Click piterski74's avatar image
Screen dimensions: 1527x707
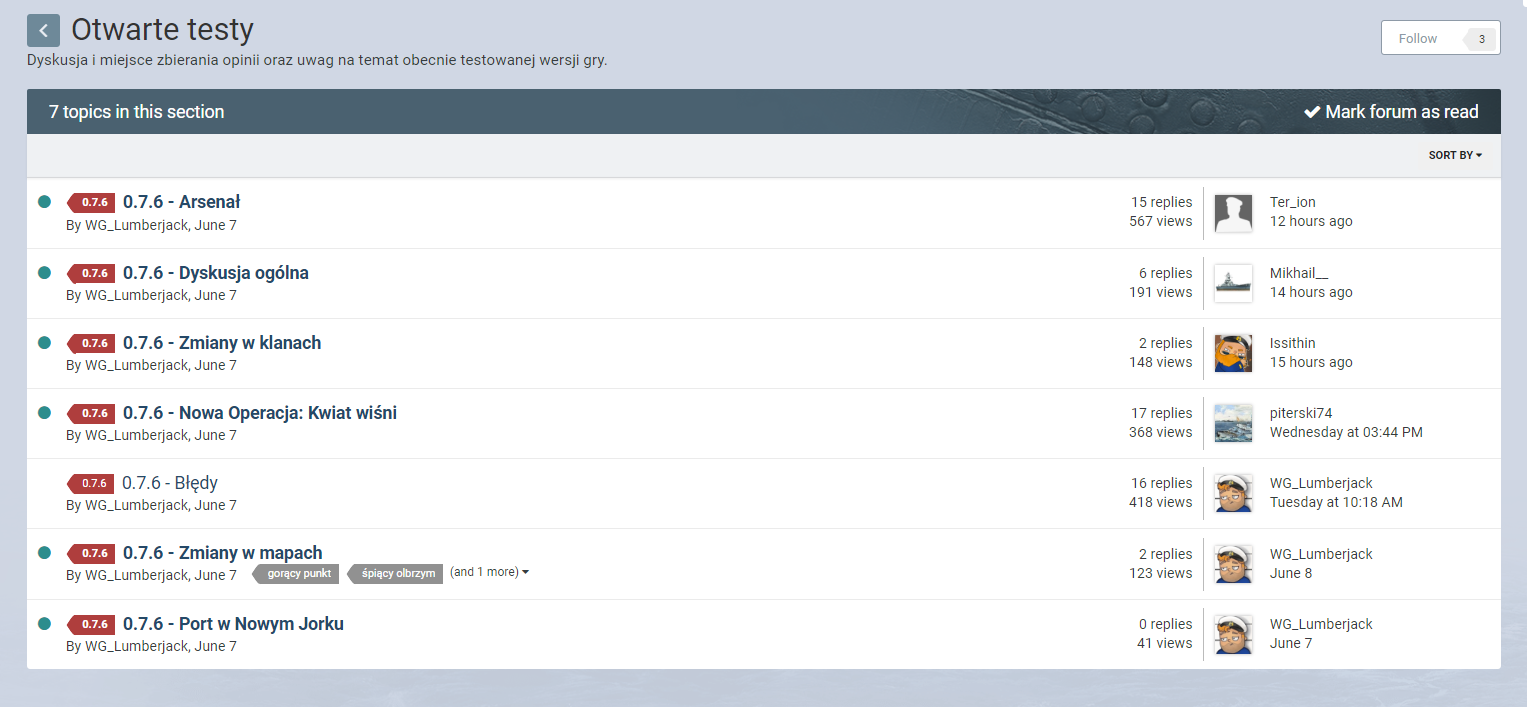tap(1233, 423)
